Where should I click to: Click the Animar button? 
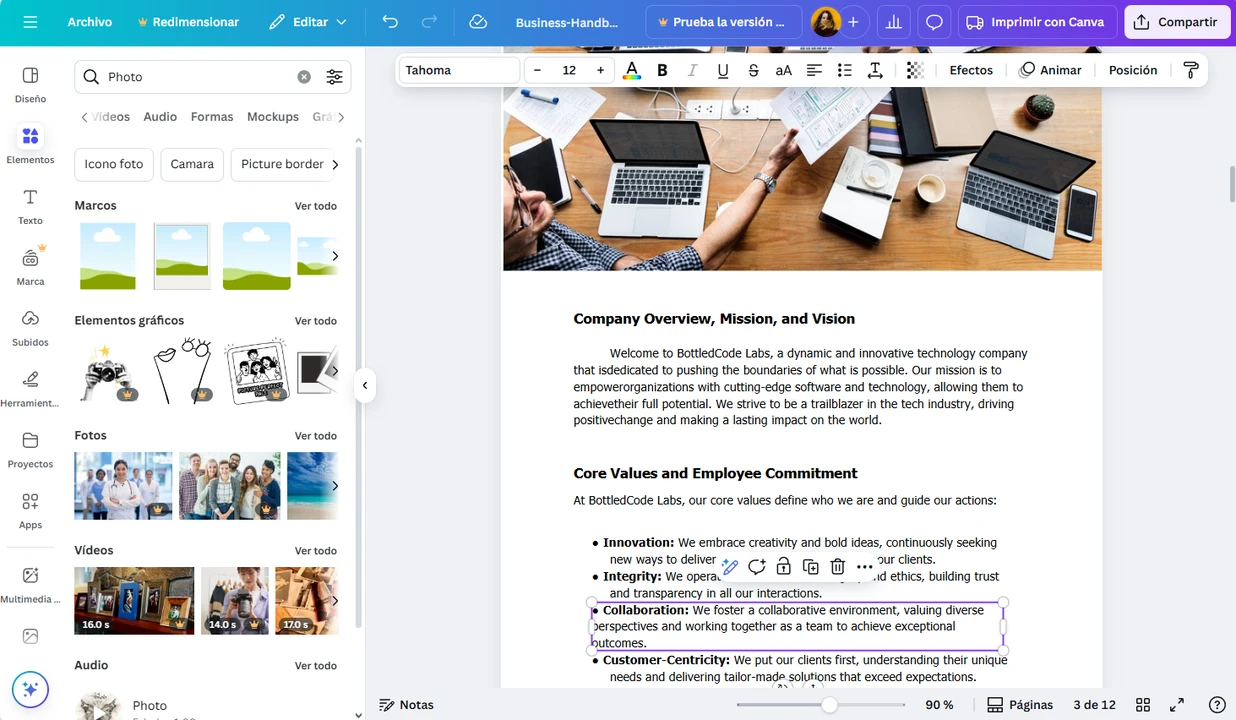(x=1050, y=70)
